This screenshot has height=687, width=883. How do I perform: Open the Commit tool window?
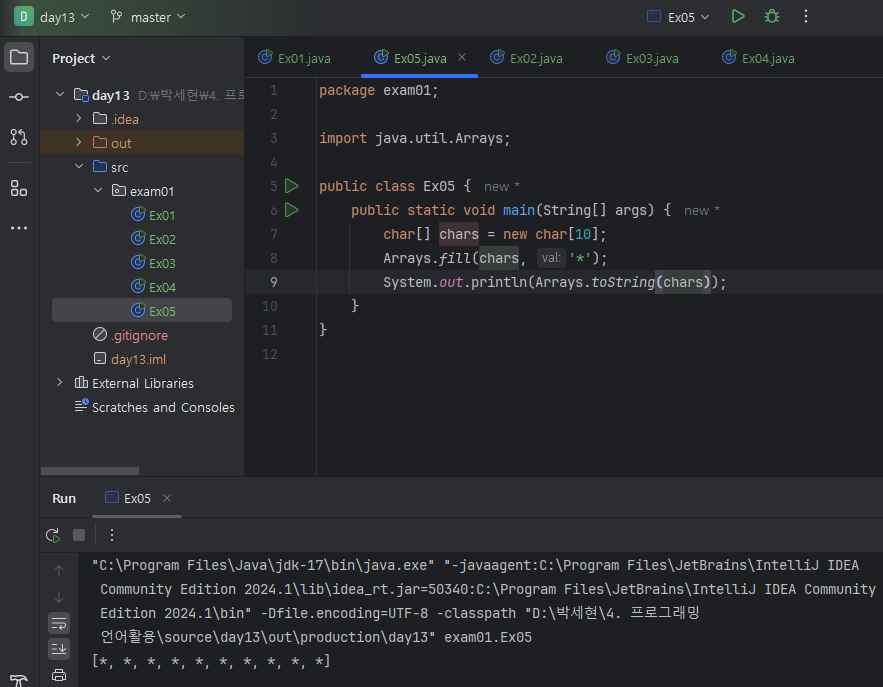pos(19,97)
